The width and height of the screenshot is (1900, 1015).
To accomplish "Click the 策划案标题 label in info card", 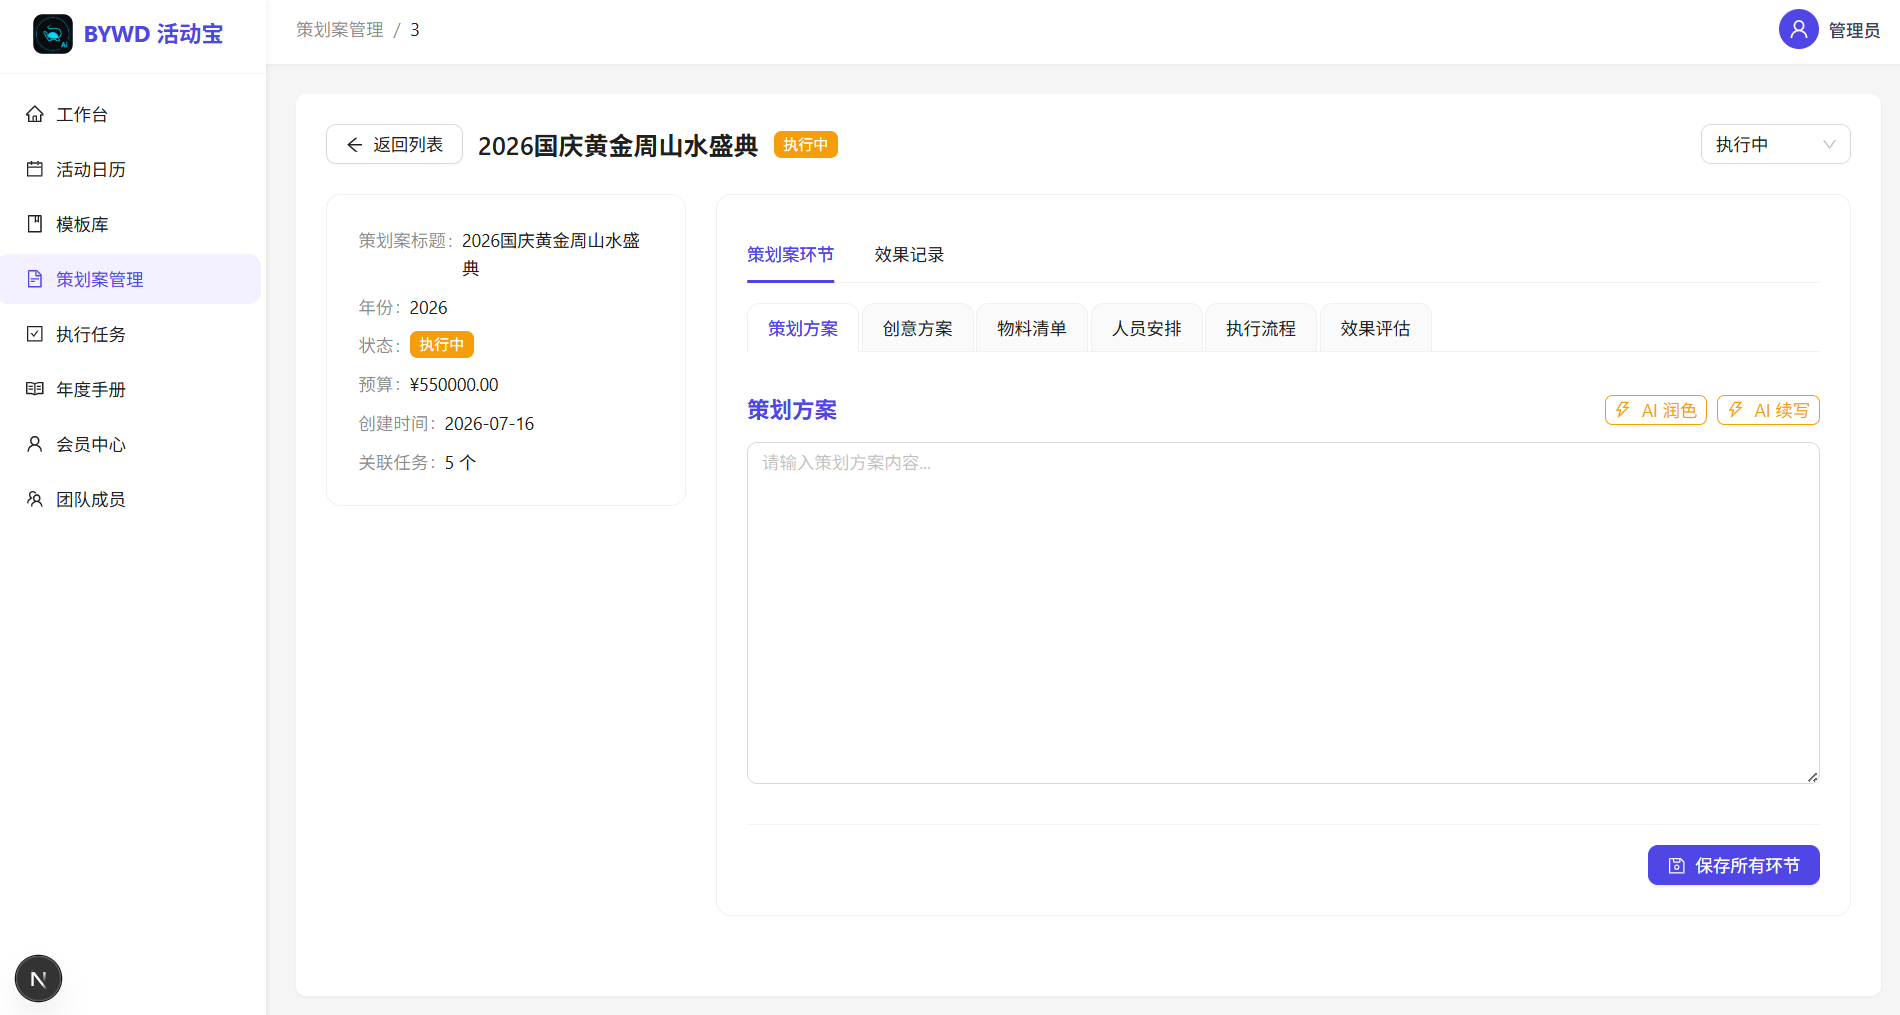I will point(406,241).
